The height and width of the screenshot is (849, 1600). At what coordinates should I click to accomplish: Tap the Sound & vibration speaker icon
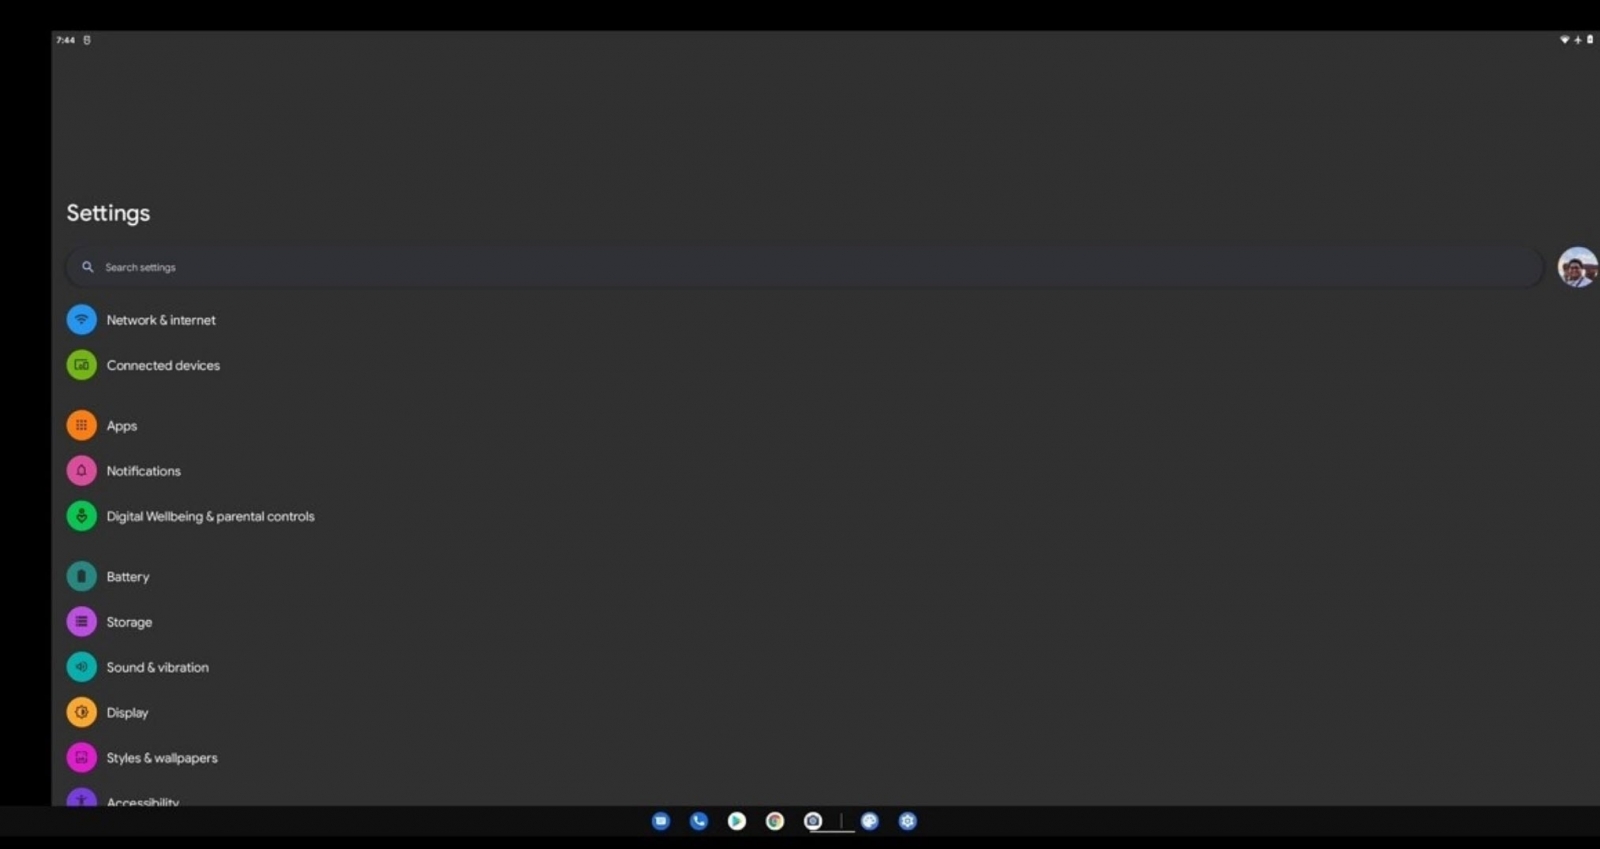(x=81, y=667)
